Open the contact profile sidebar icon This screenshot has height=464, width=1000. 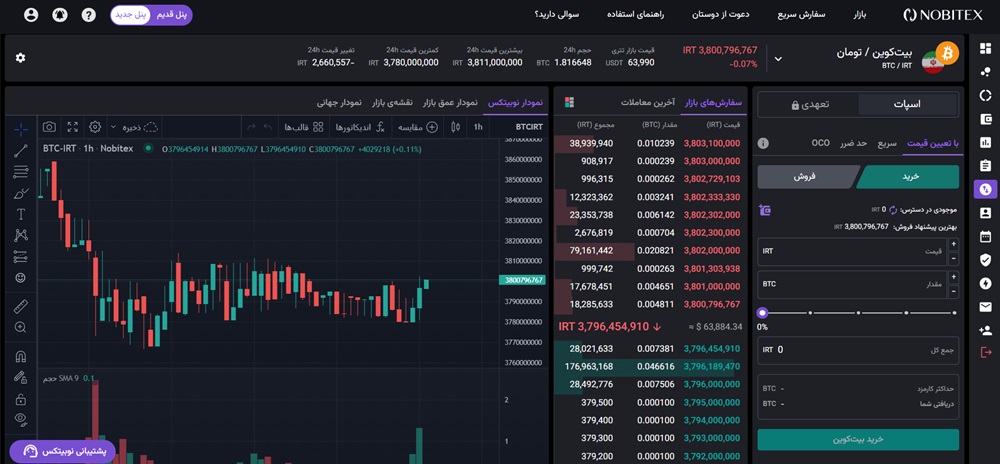[x=985, y=213]
